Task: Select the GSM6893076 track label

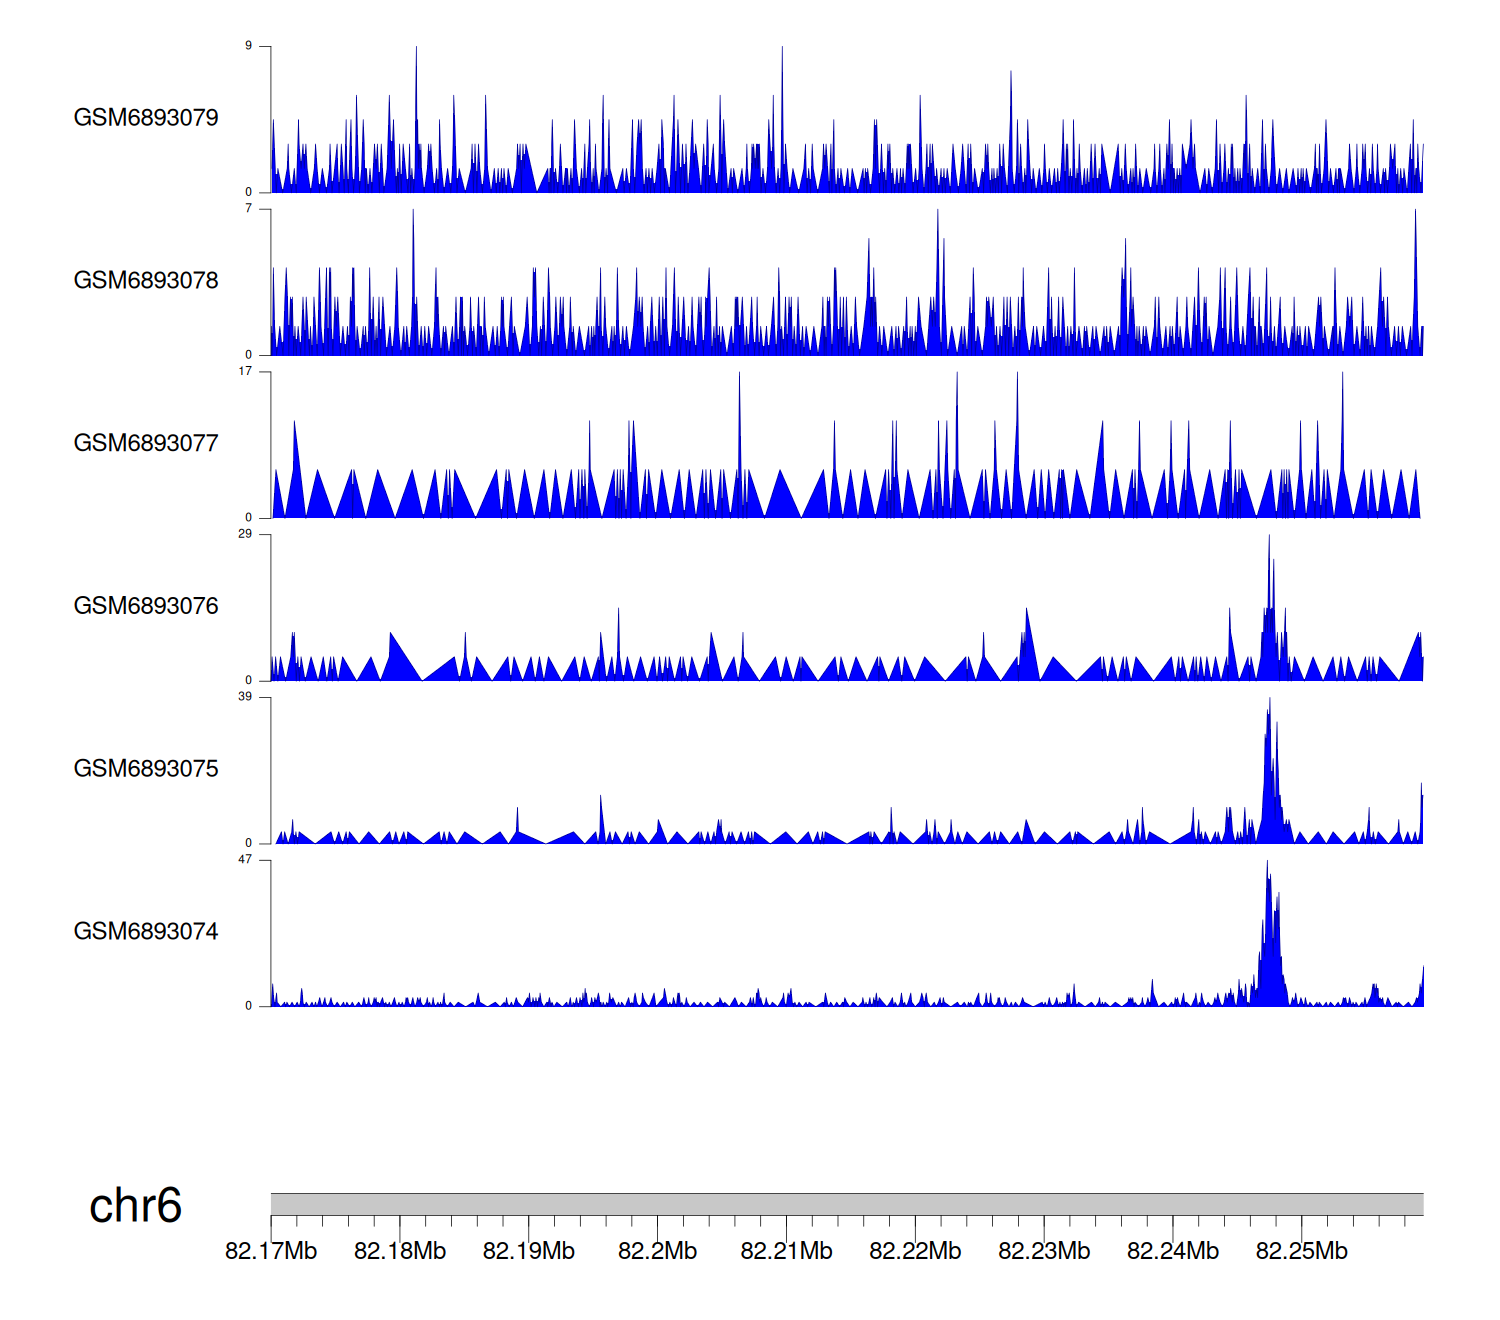Action: click(146, 606)
